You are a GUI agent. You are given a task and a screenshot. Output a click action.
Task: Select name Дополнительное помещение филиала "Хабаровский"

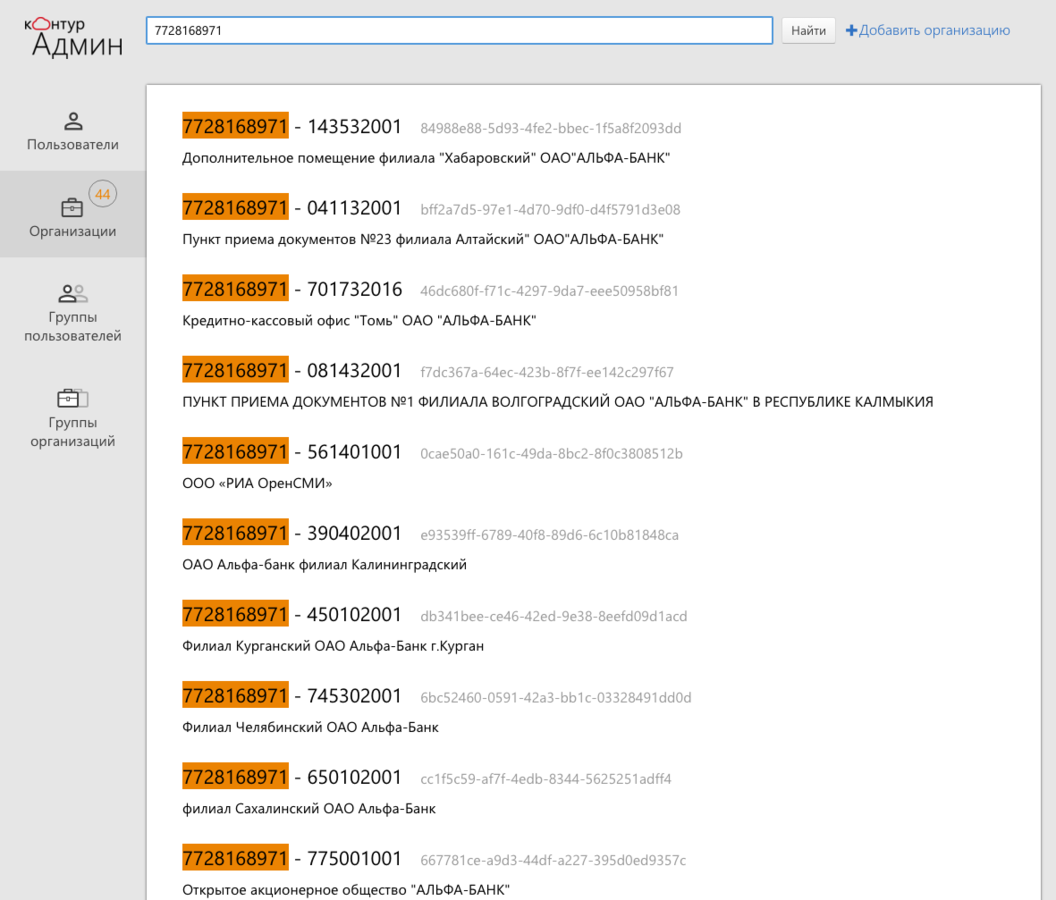click(x=426, y=158)
